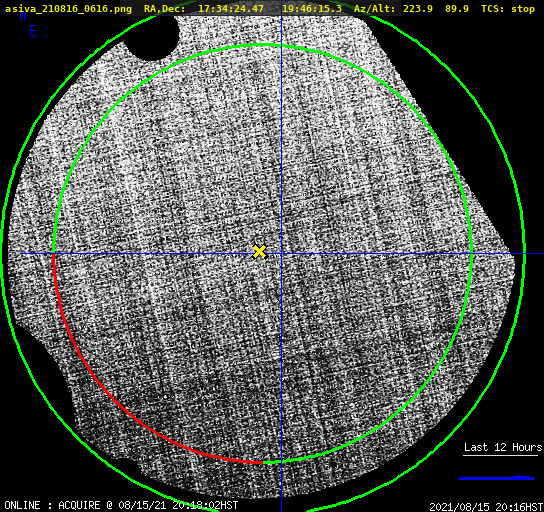The height and width of the screenshot is (512, 544).
Task: Click the ONLINE : ACQUIRE status line
Action: coord(121,505)
